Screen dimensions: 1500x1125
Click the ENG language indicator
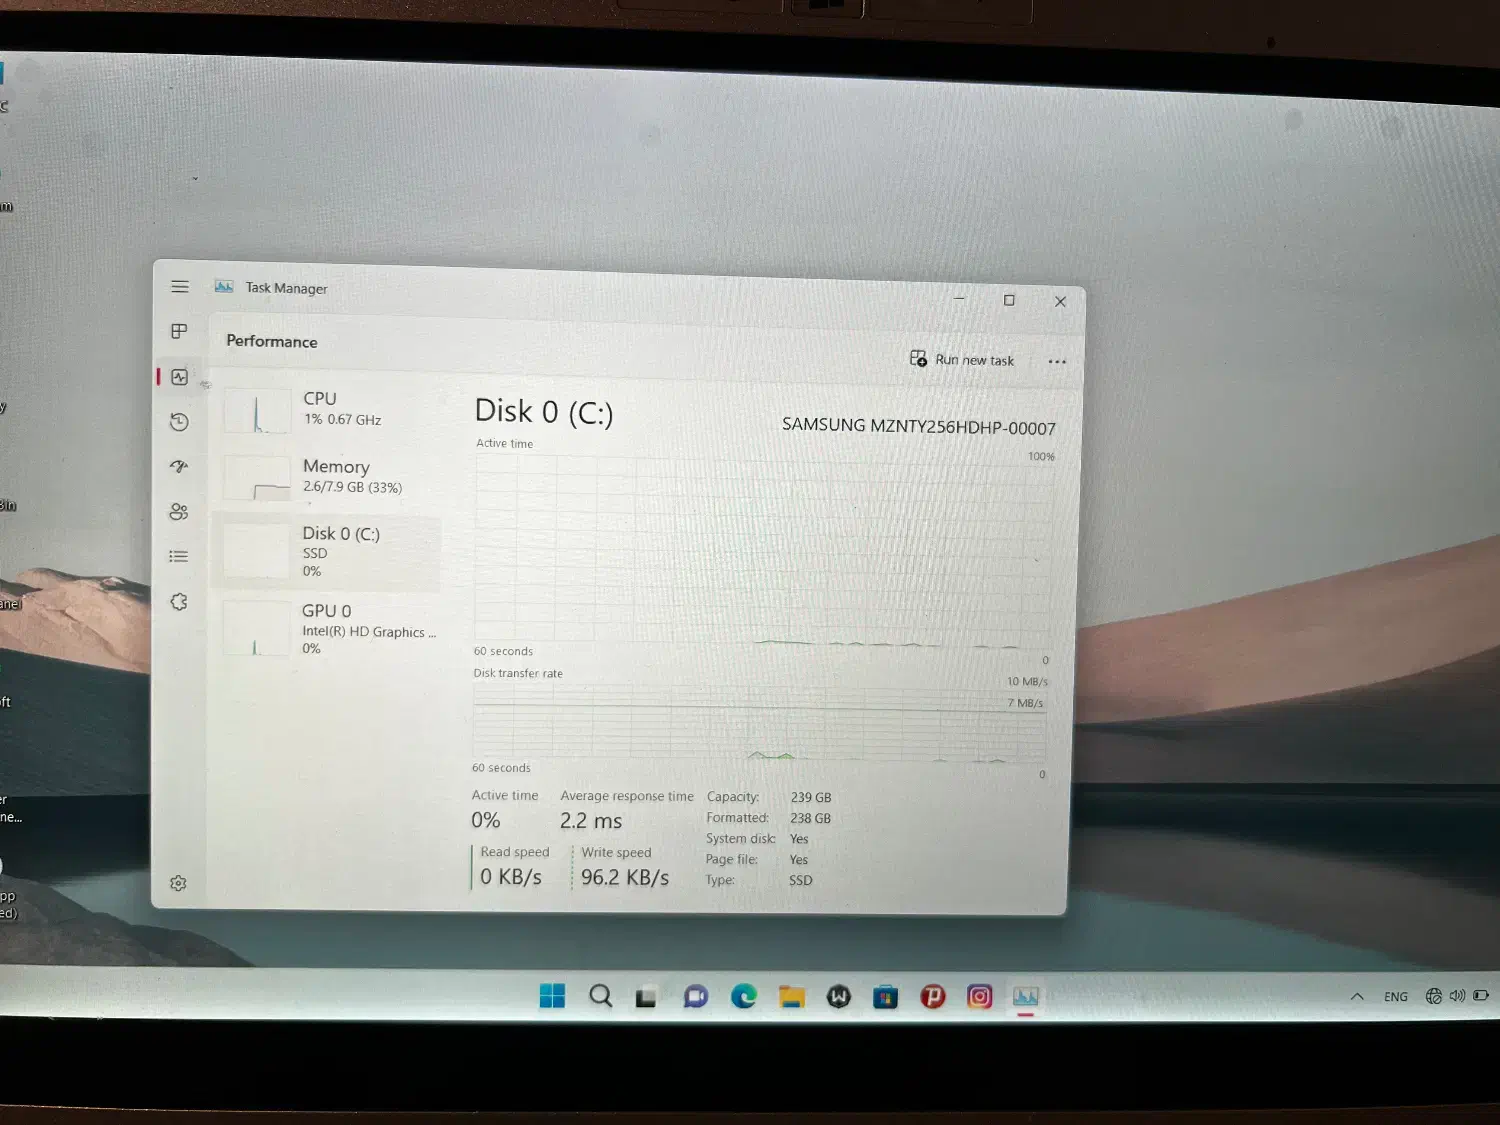[1396, 997]
